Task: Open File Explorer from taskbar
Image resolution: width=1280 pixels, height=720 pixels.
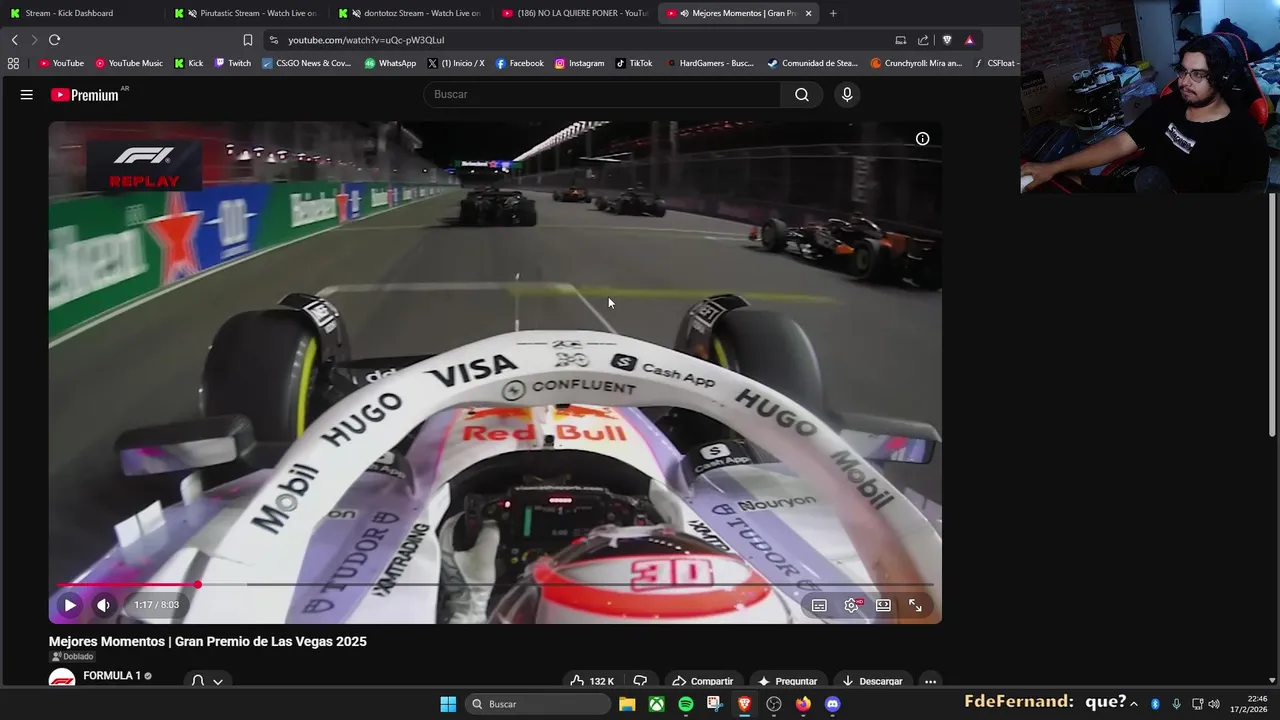Action: (x=627, y=704)
